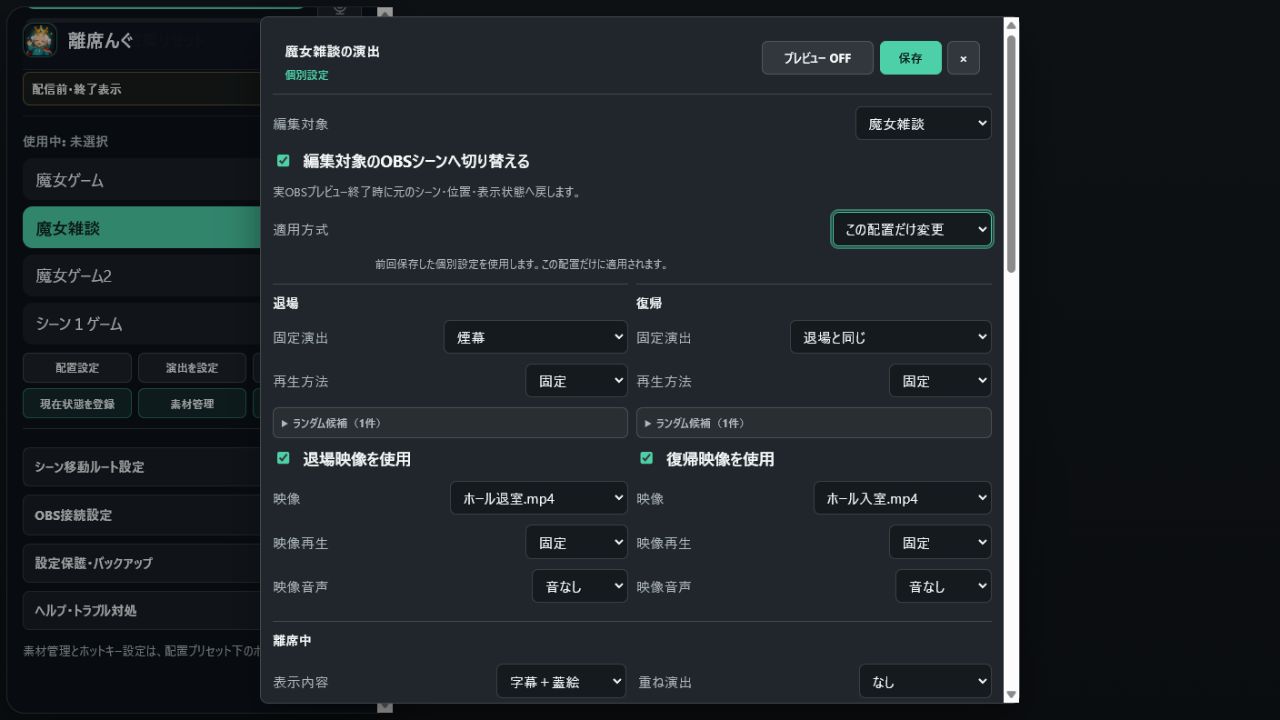Open 表示内容 dropdown showing 字幕＋蓋絵
The height and width of the screenshot is (720, 1280).
click(x=561, y=681)
